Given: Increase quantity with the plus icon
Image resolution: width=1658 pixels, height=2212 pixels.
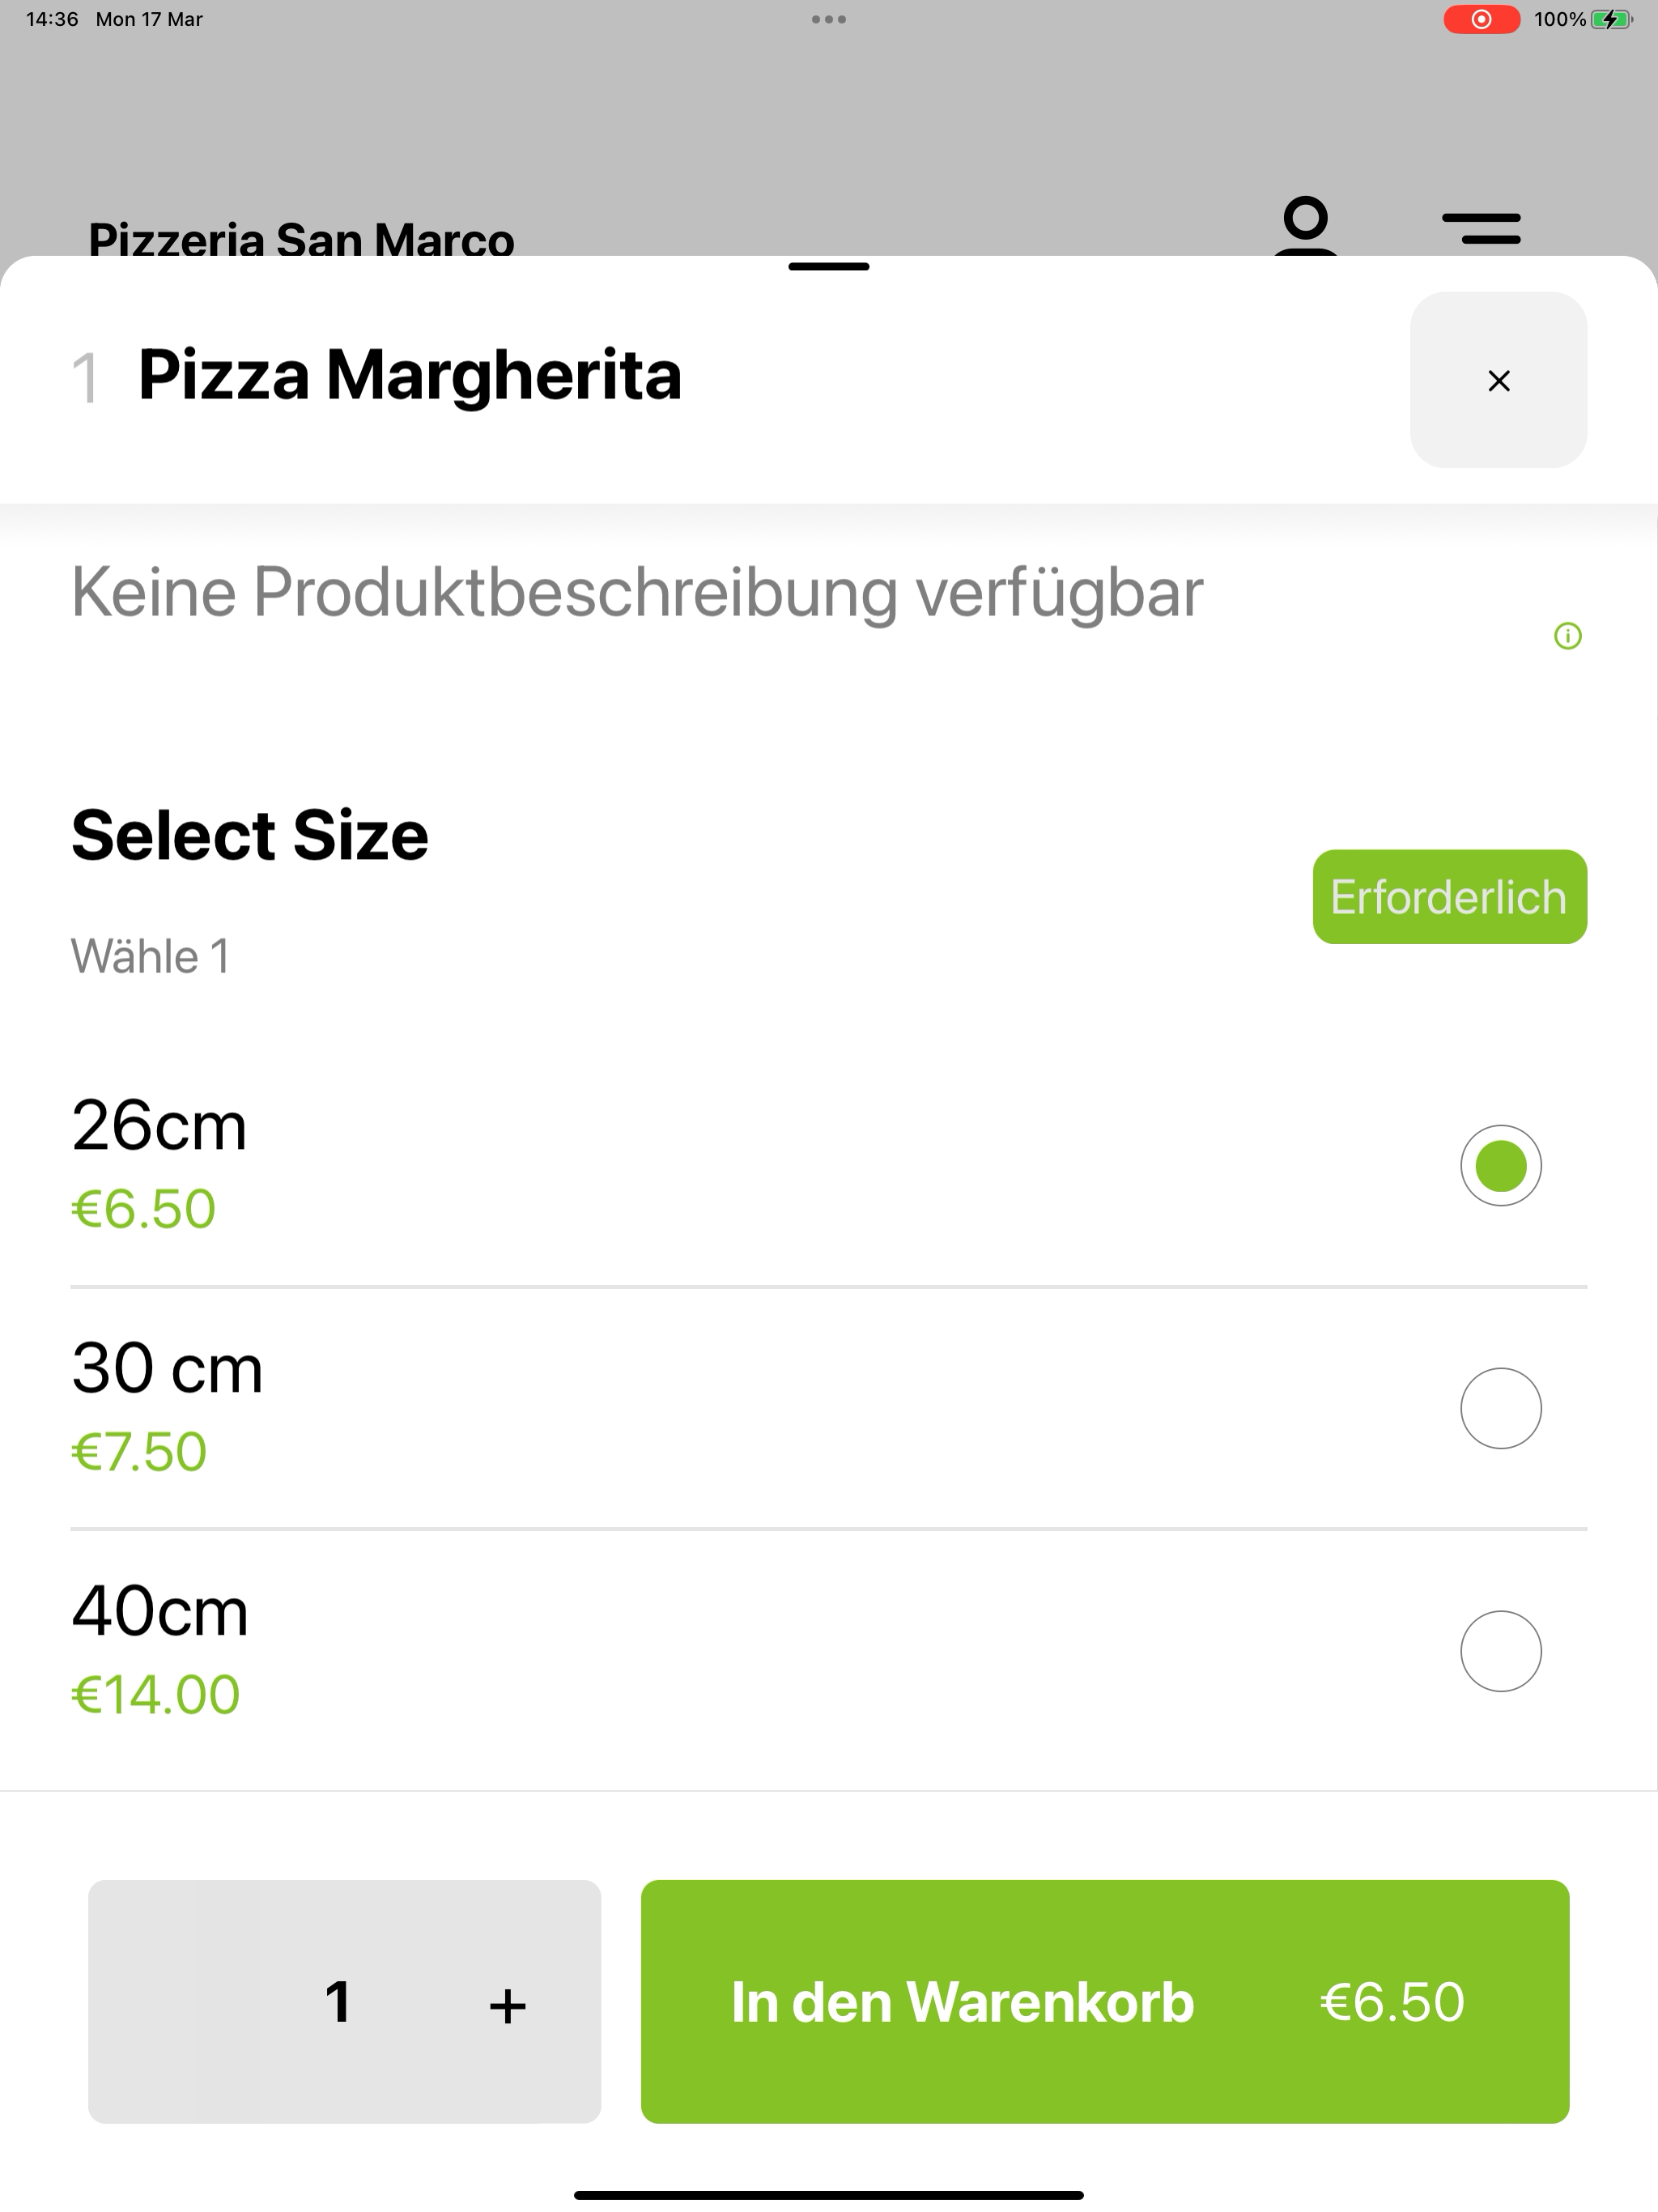Looking at the screenshot, I should [507, 2005].
